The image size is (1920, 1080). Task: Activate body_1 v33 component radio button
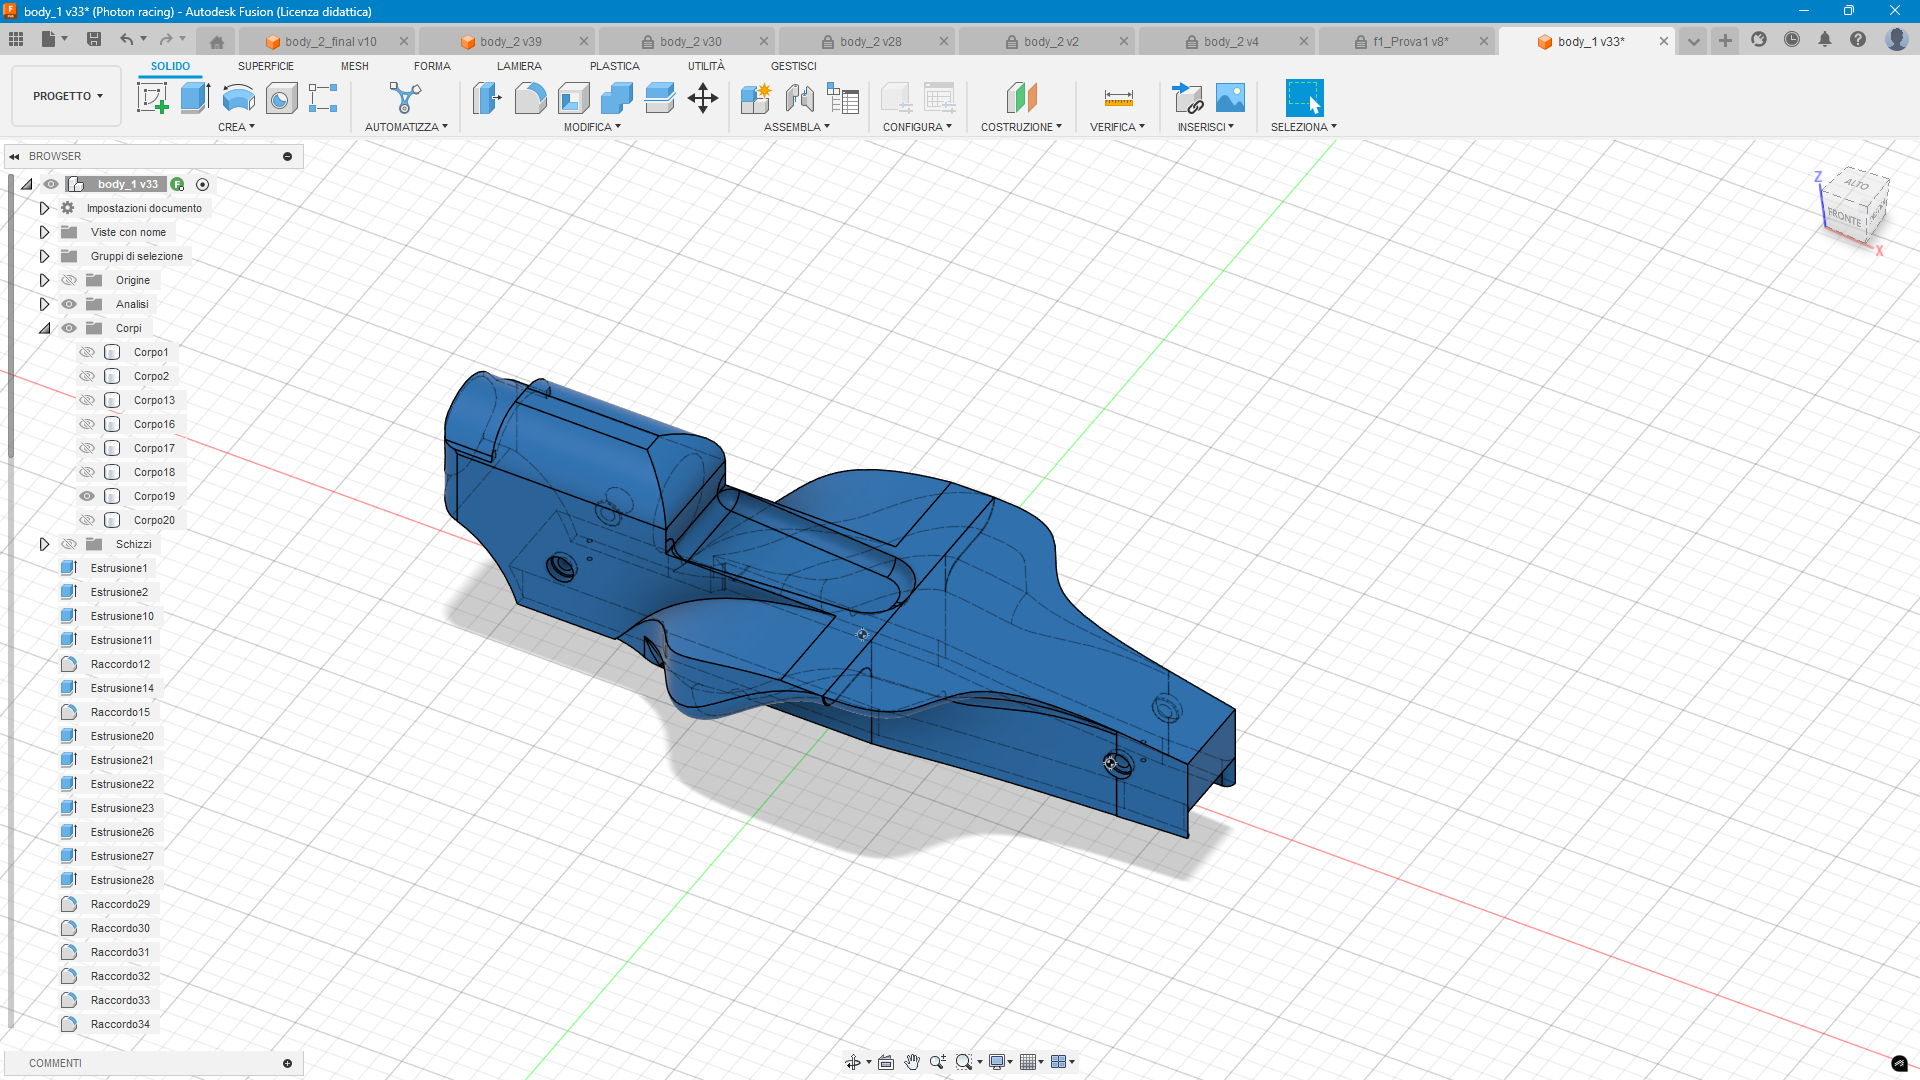point(203,184)
